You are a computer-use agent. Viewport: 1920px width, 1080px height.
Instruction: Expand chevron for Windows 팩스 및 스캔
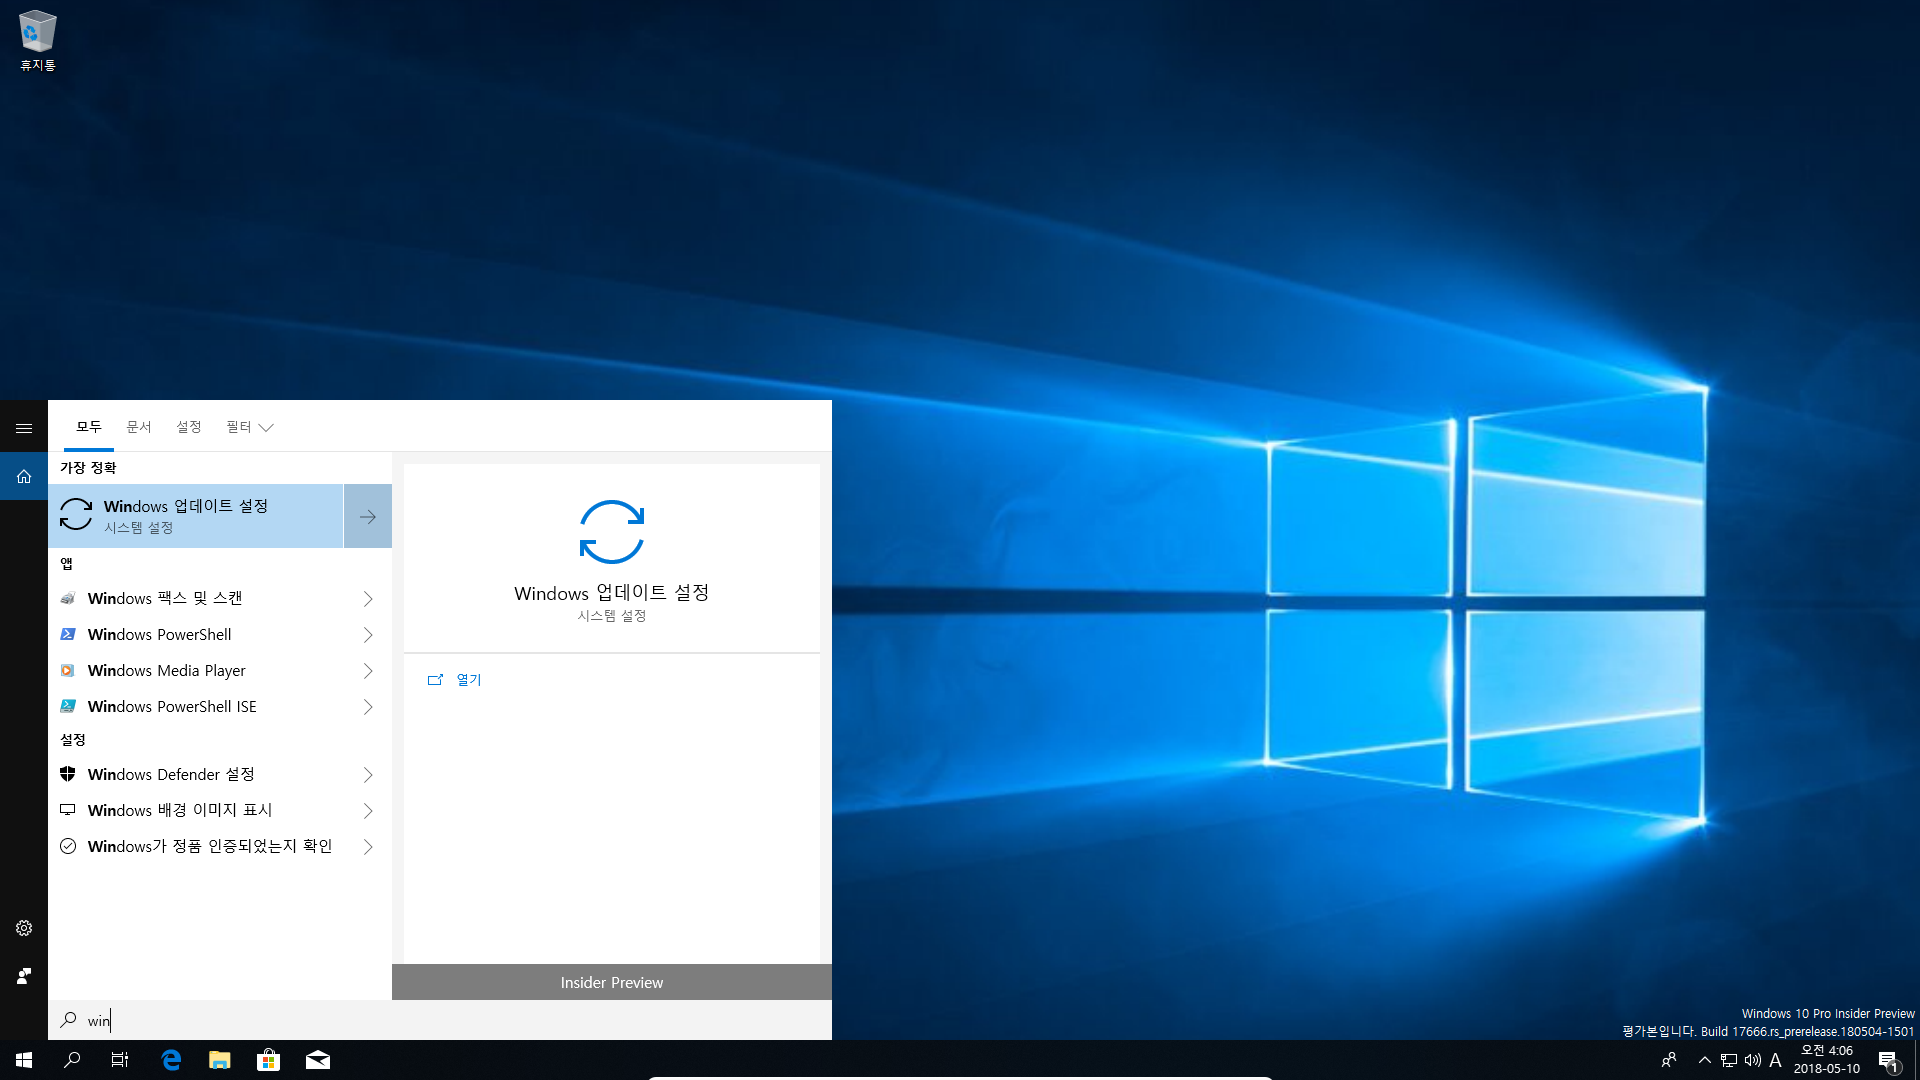coord(368,598)
